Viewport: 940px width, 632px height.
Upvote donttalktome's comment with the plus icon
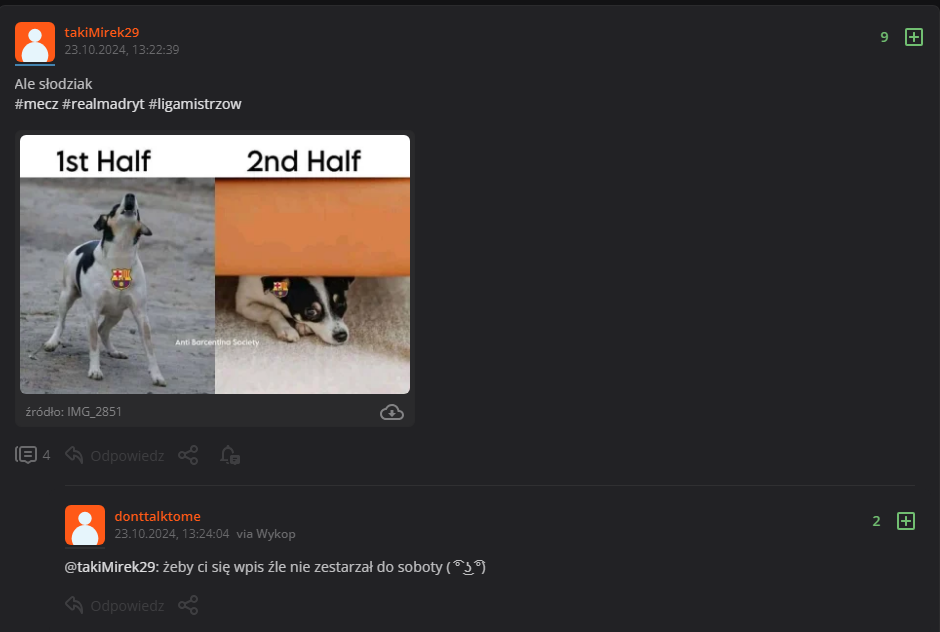pyautogui.click(x=905, y=521)
